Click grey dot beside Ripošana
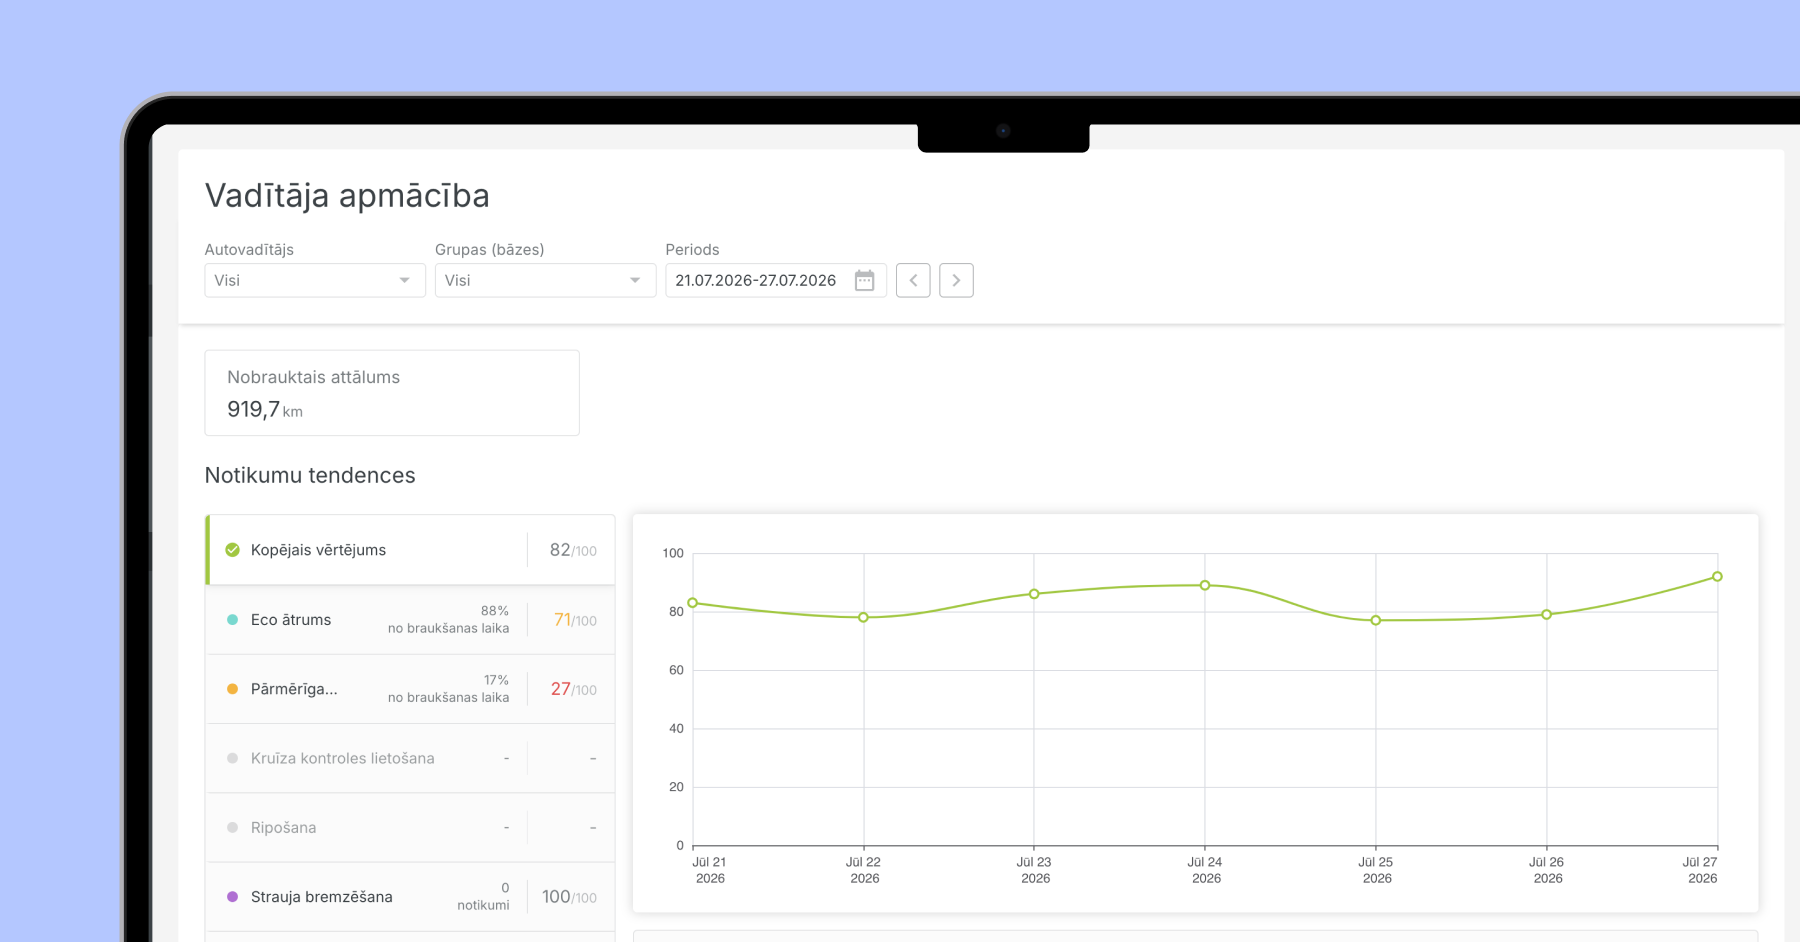The width and height of the screenshot is (1800, 942). [x=232, y=828]
